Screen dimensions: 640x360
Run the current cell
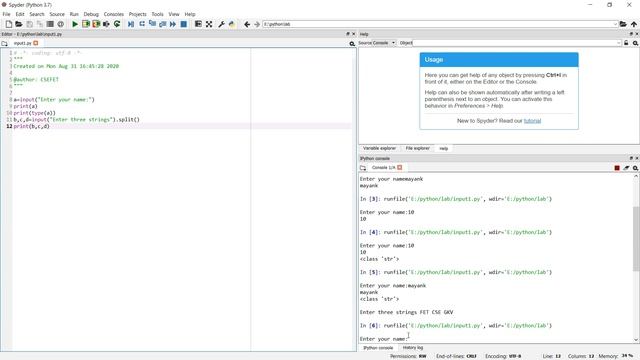(86, 24)
